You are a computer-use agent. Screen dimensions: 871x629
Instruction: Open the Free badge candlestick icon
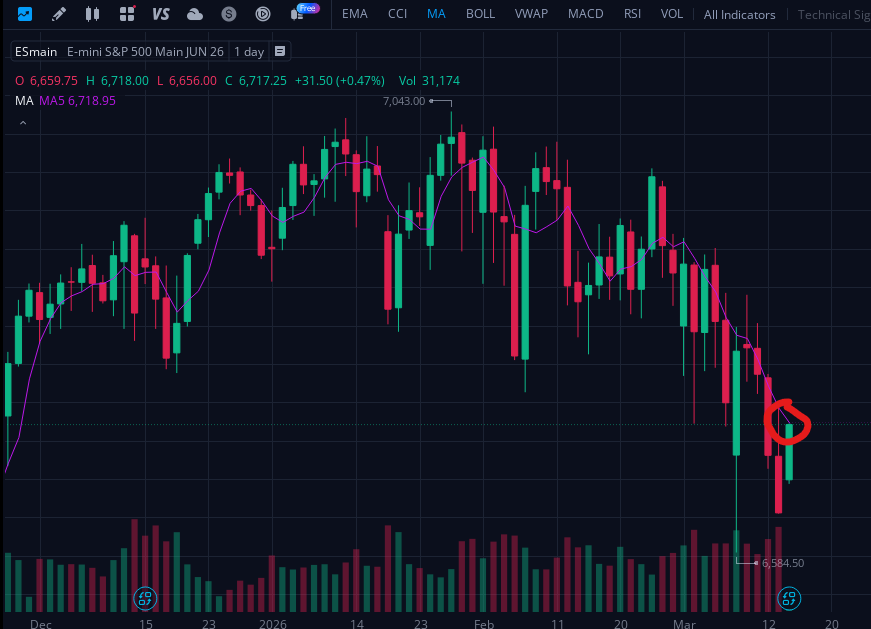[303, 12]
